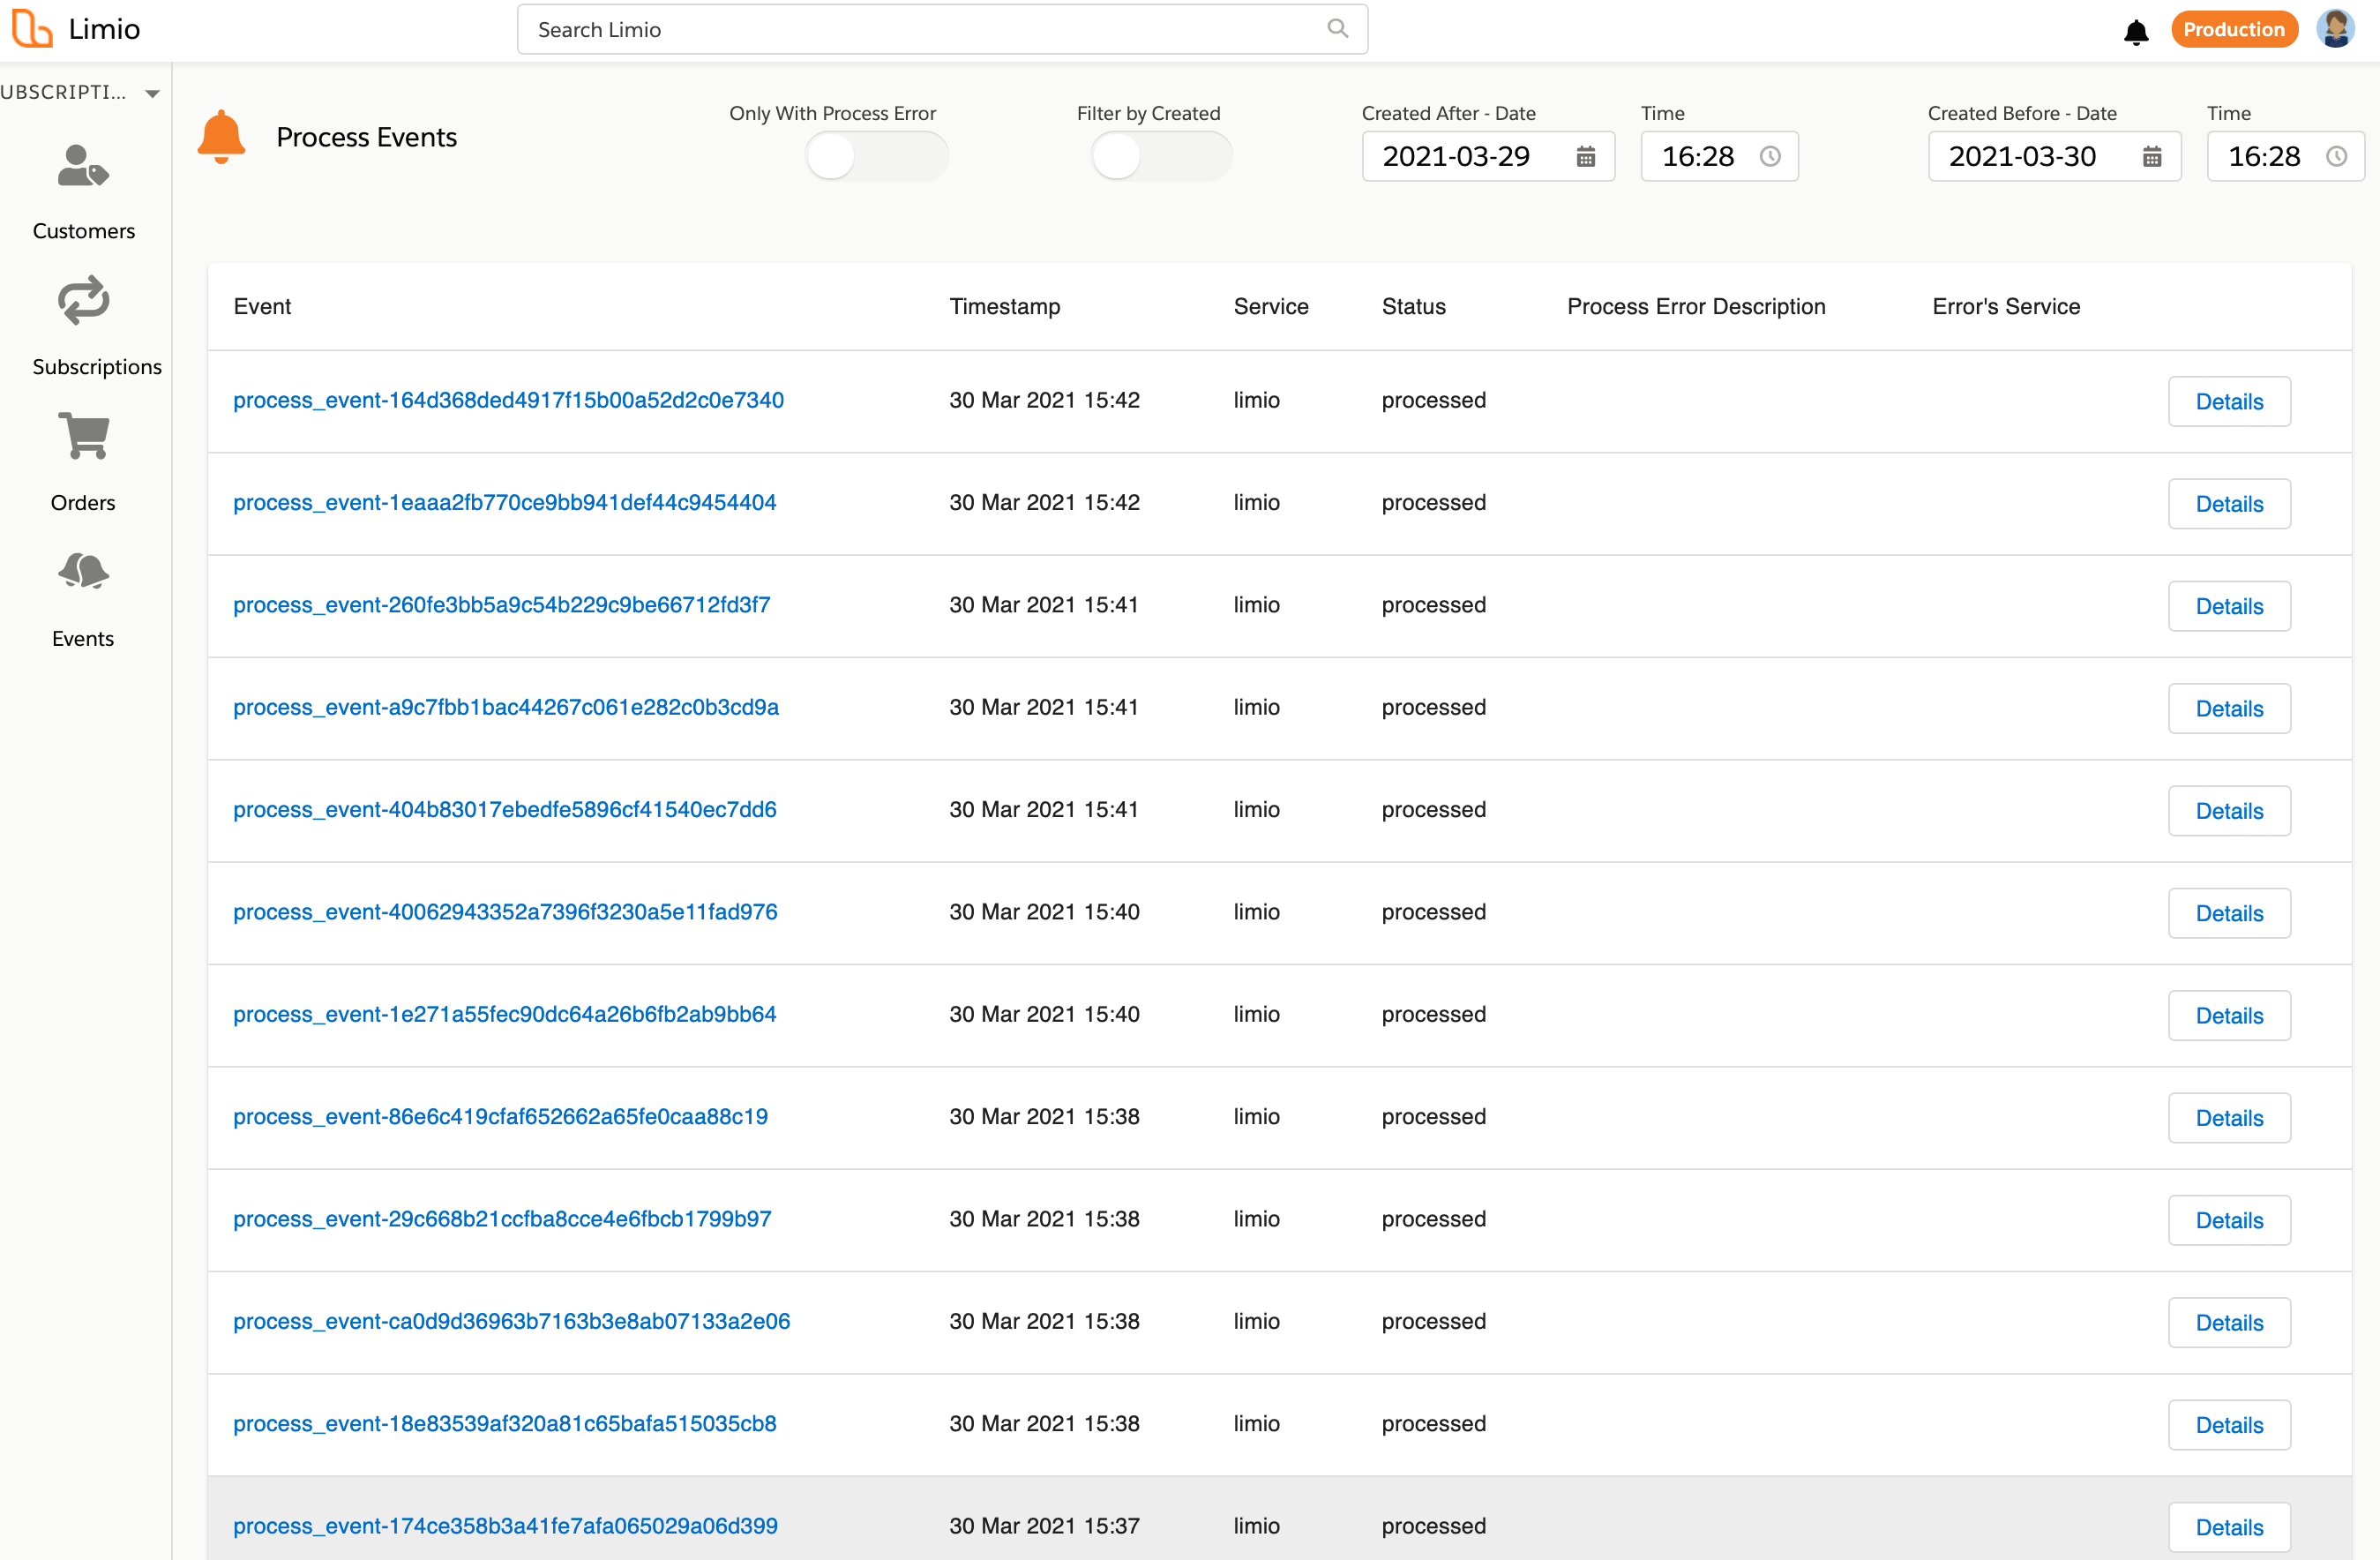
Task: Expand the Subscriptions section dropdown arrow
Action: click(152, 94)
